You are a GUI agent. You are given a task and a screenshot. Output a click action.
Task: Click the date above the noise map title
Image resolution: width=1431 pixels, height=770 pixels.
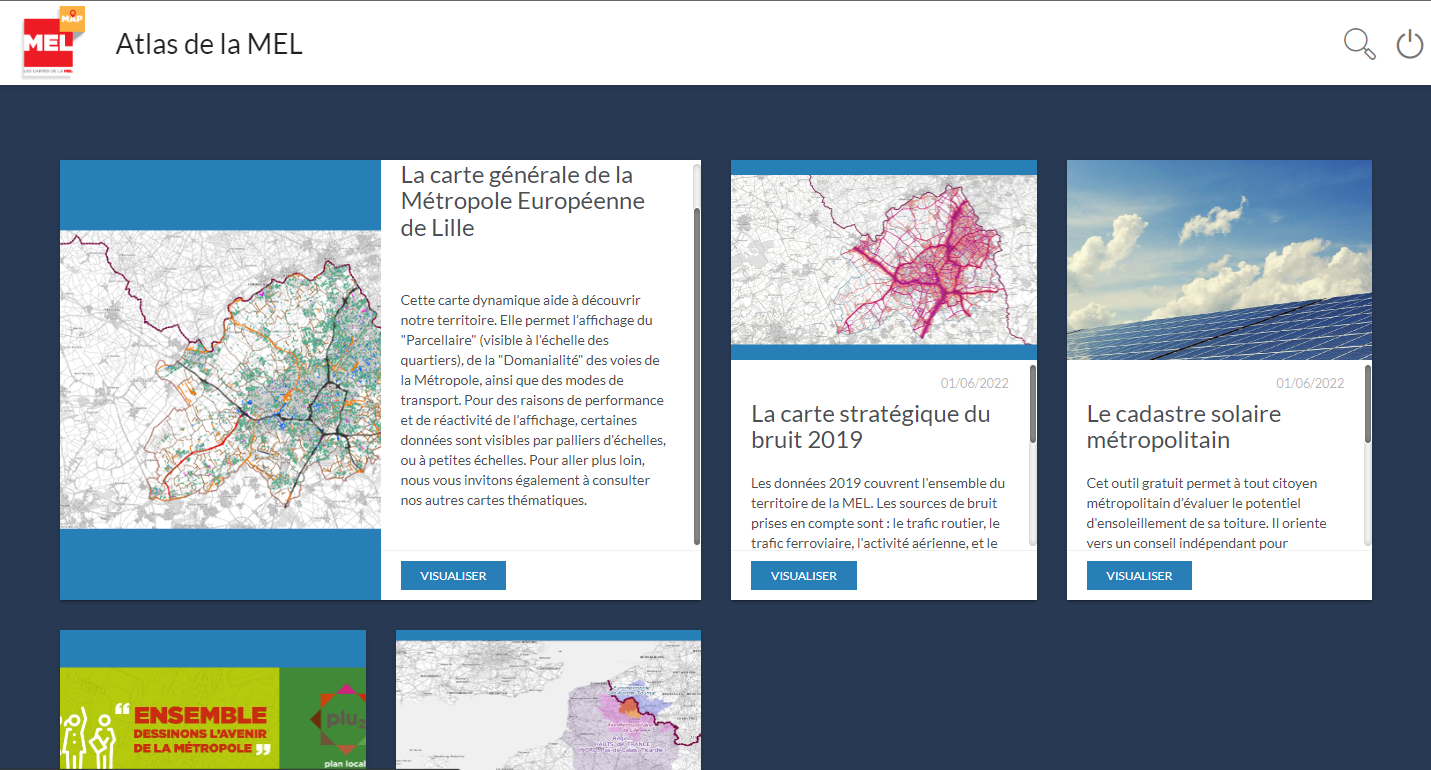pyautogui.click(x=975, y=383)
